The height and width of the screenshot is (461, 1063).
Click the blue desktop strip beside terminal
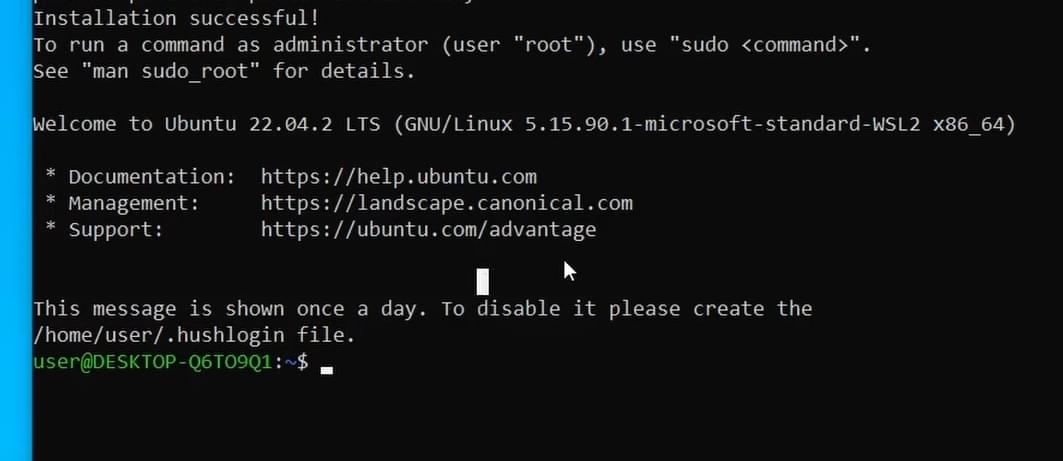click(x=16, y=230)
